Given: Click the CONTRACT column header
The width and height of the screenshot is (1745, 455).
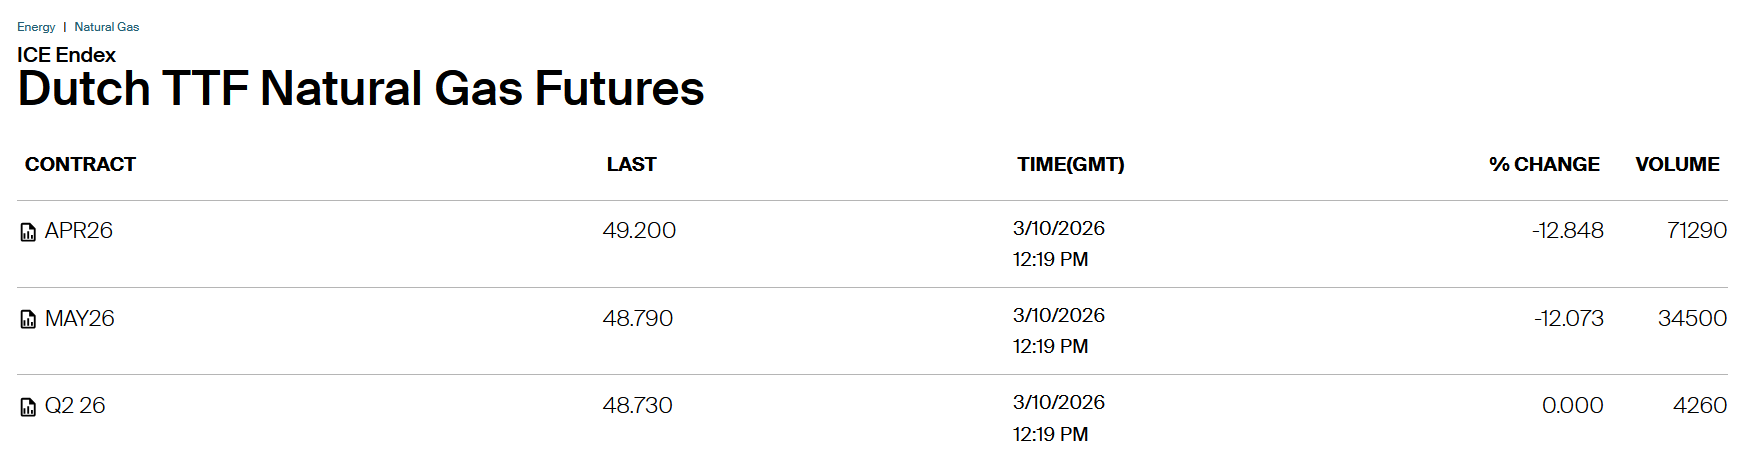Looking at the screenshot, I should [x=80, y=165].
